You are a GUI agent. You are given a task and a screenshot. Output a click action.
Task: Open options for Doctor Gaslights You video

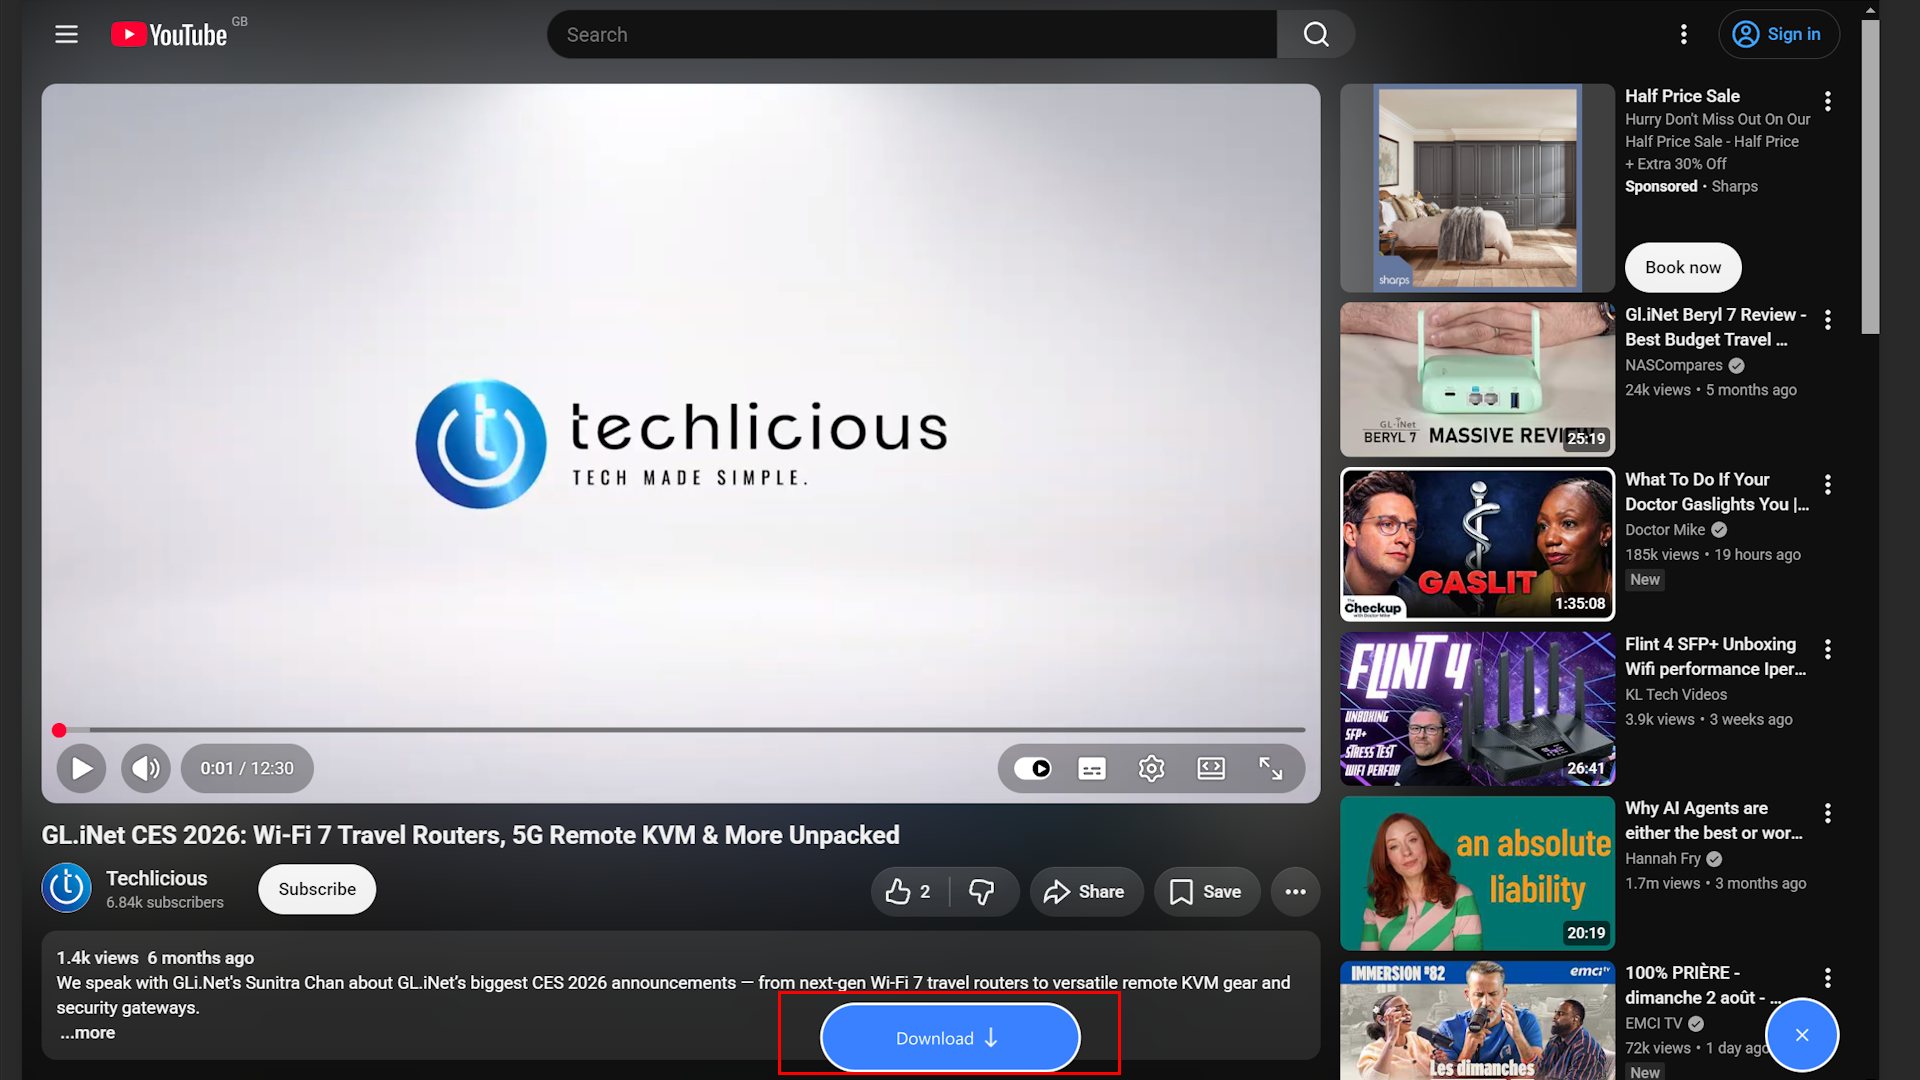1828,485
